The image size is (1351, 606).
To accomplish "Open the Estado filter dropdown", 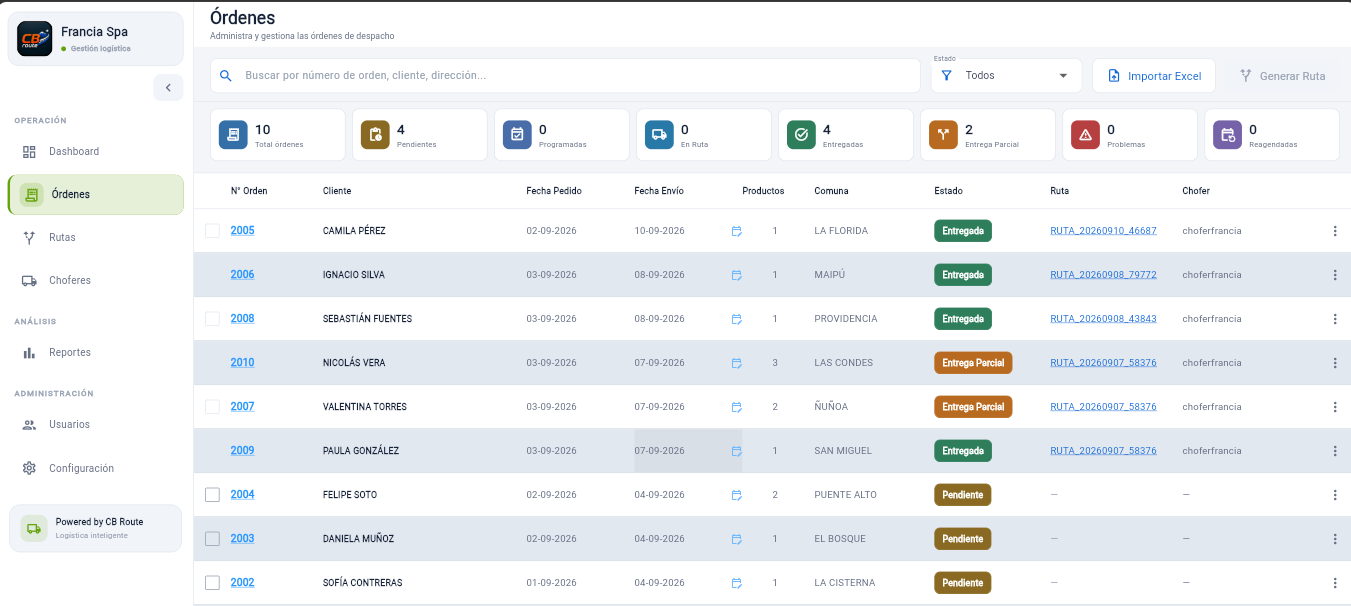I will point(1006,76).
